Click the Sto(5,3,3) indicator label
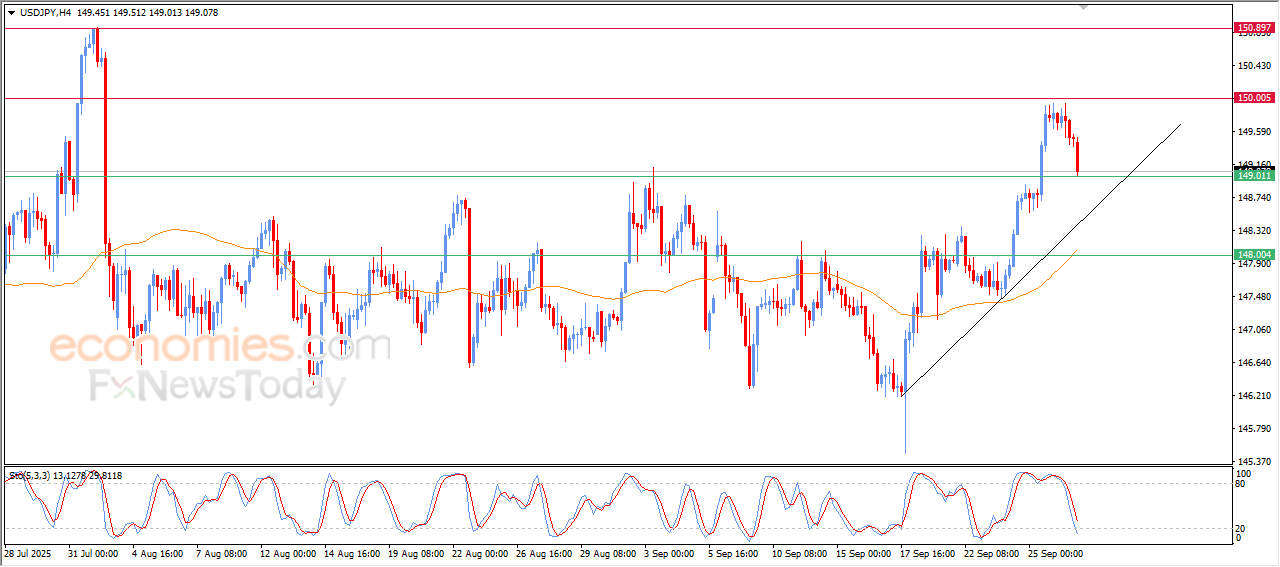 (29, 476)
